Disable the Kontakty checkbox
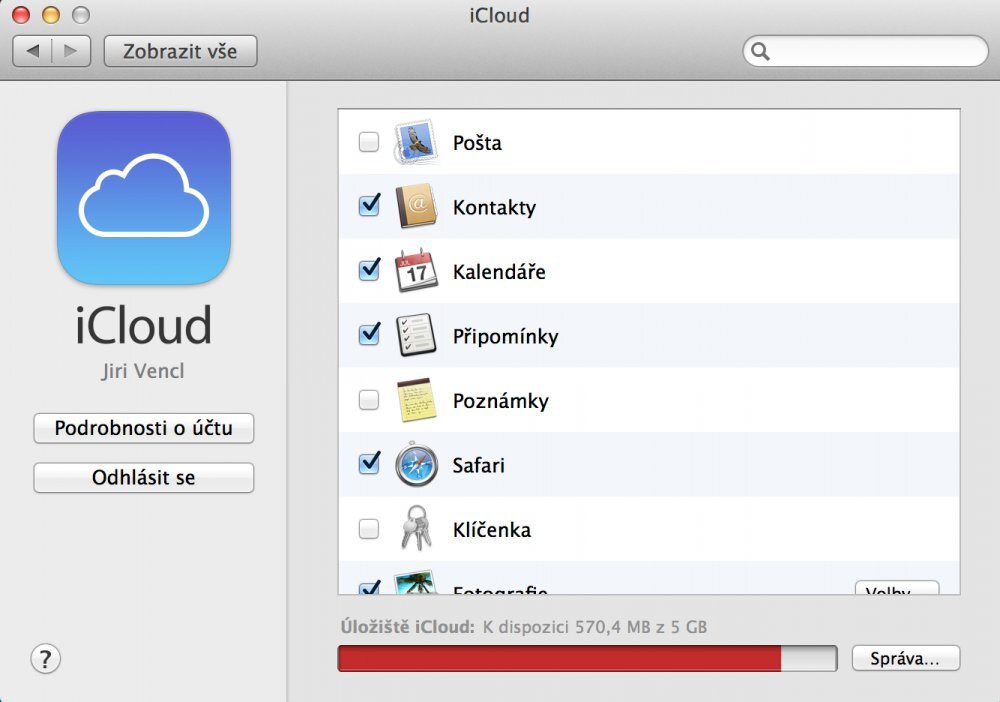This screenshot has width=1000, height=702. [368, 206]
